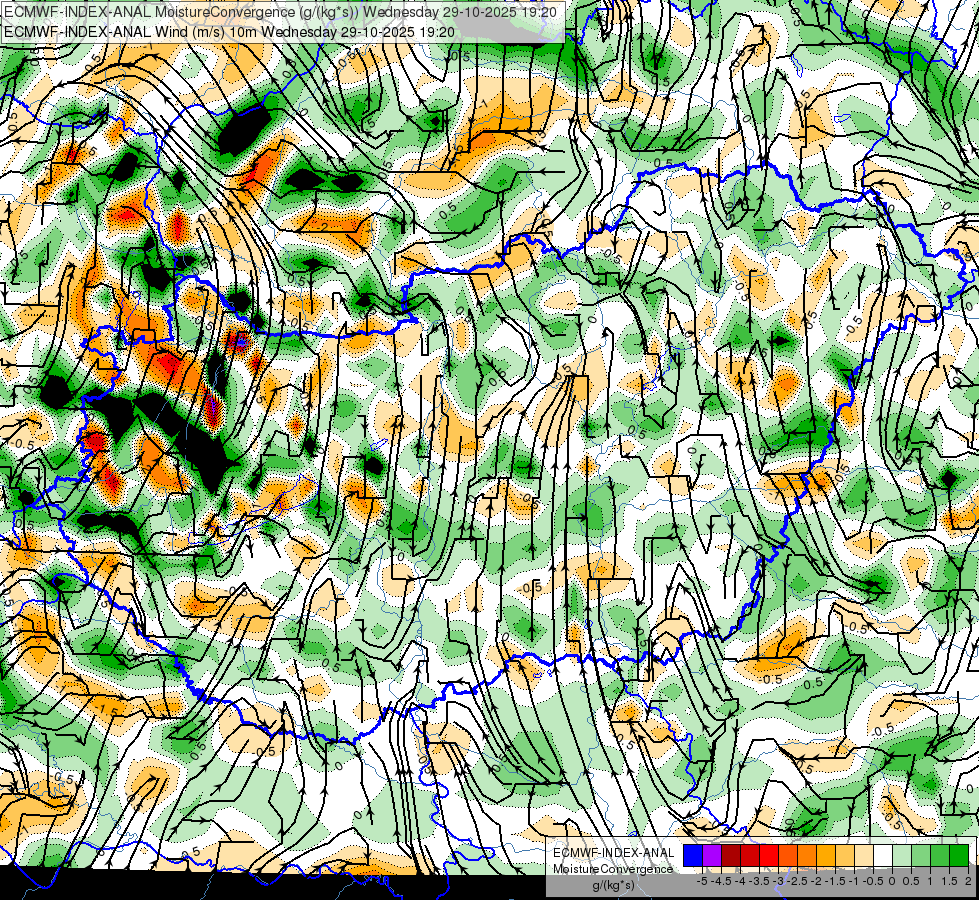Click the -1 tick label on legend scale

[x=855, y=881]
